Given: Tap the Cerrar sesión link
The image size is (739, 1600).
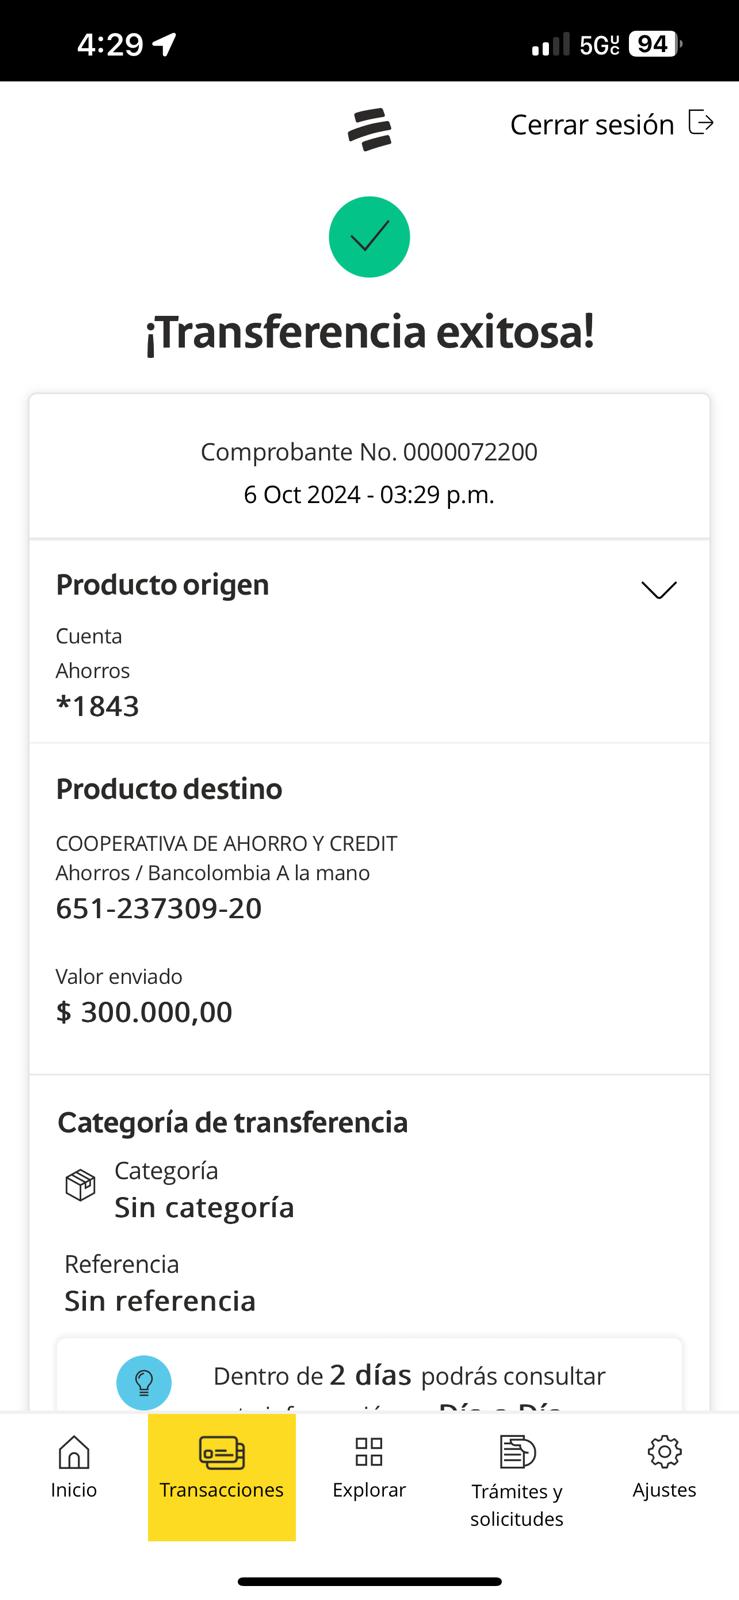Looking at the screenshot, I should 592,125.
